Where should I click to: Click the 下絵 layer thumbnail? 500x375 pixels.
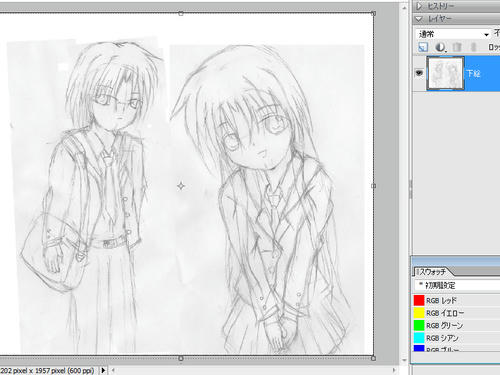pyautogui.click(x=445, y=73)
